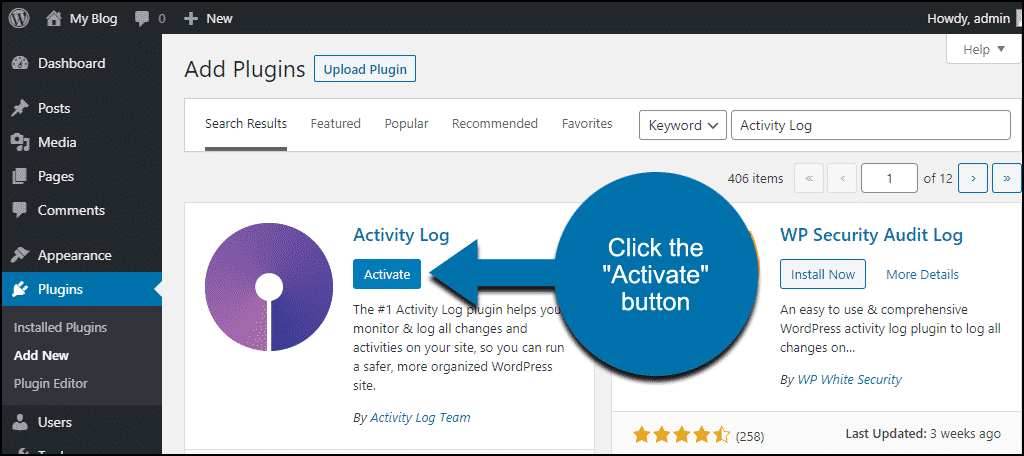Click Upload Plugin button
This screenshot has height=456, width=1024.
click(365, 69)
